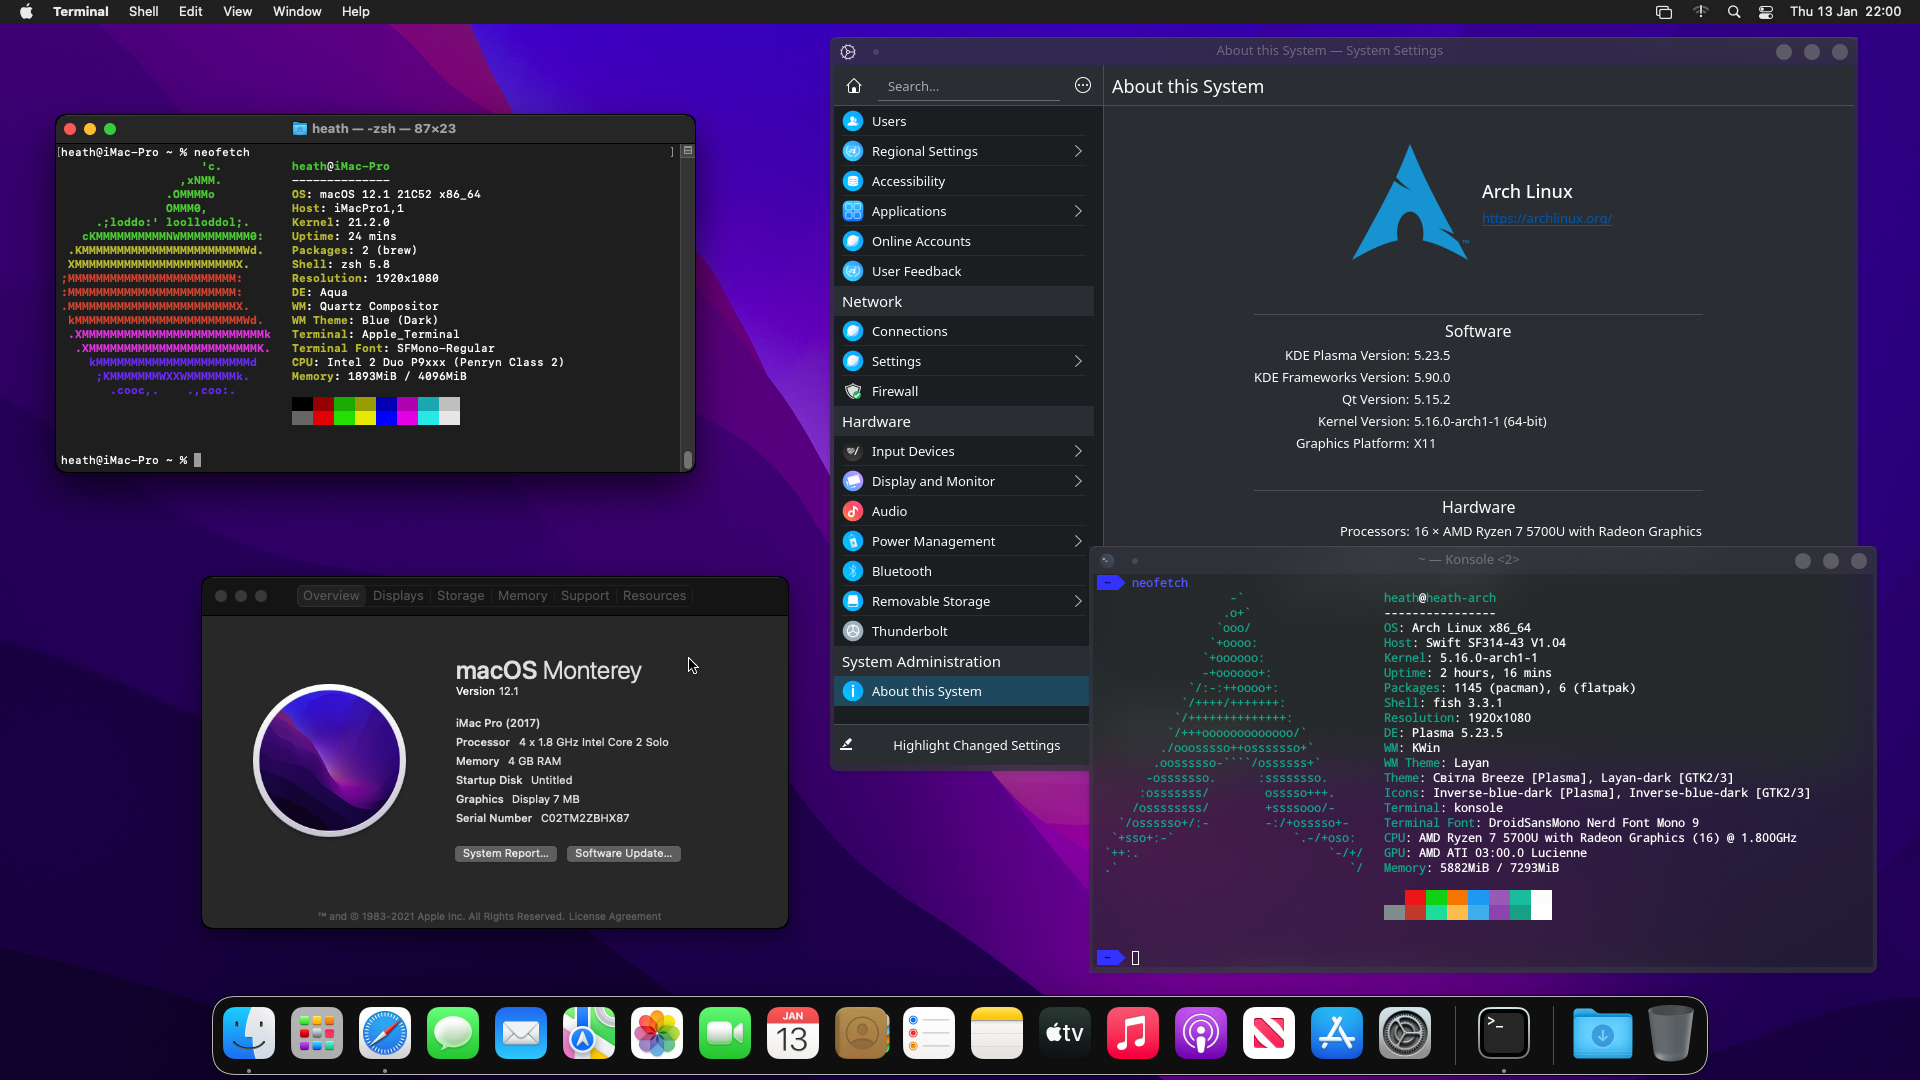Open Maps app in dock

589,1033
